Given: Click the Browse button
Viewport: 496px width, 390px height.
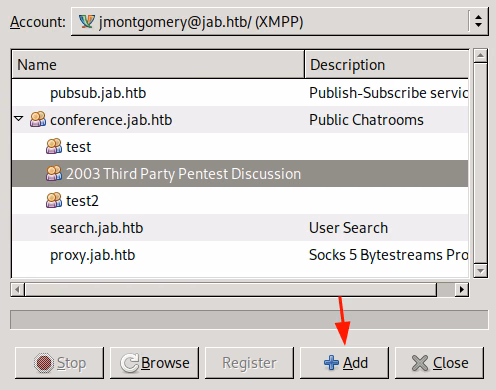Looking at the screenshot, I should click(154, 363).
